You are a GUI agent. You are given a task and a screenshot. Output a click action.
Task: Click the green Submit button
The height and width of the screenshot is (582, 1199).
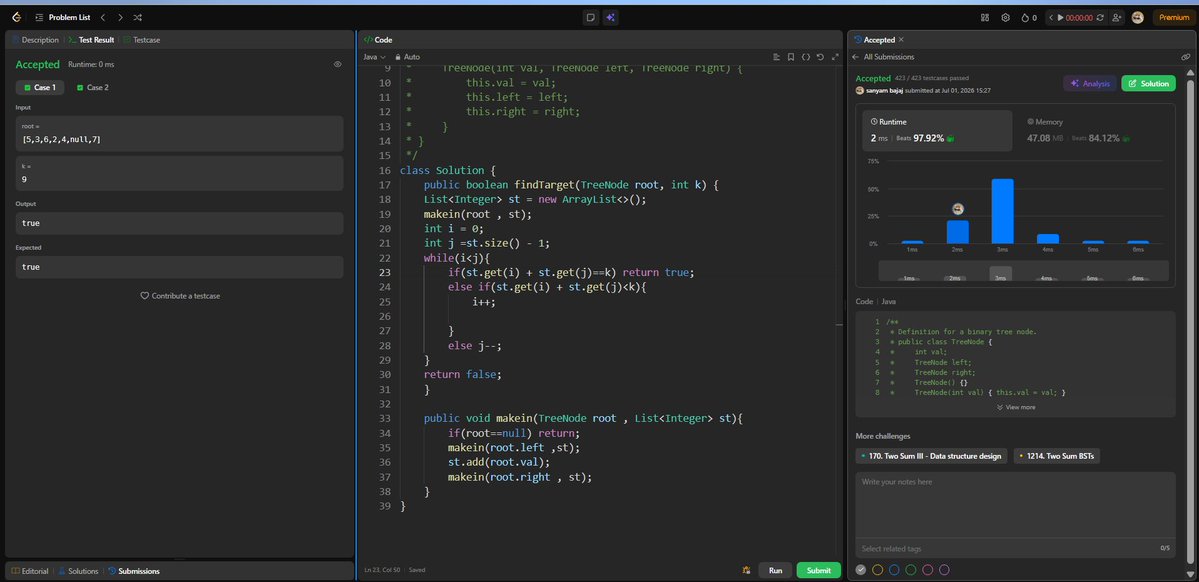click(818, 570)
